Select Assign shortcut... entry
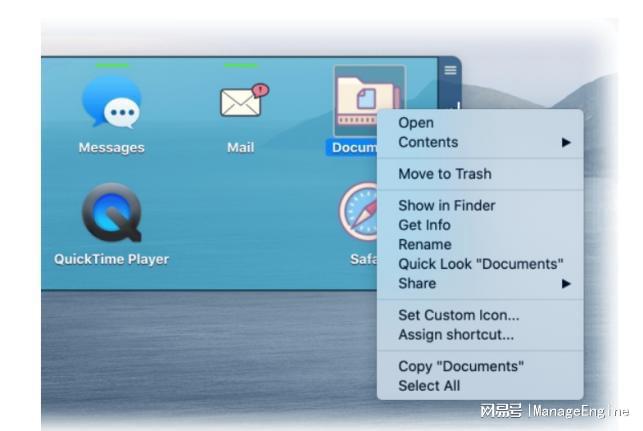 click(456, 335)
